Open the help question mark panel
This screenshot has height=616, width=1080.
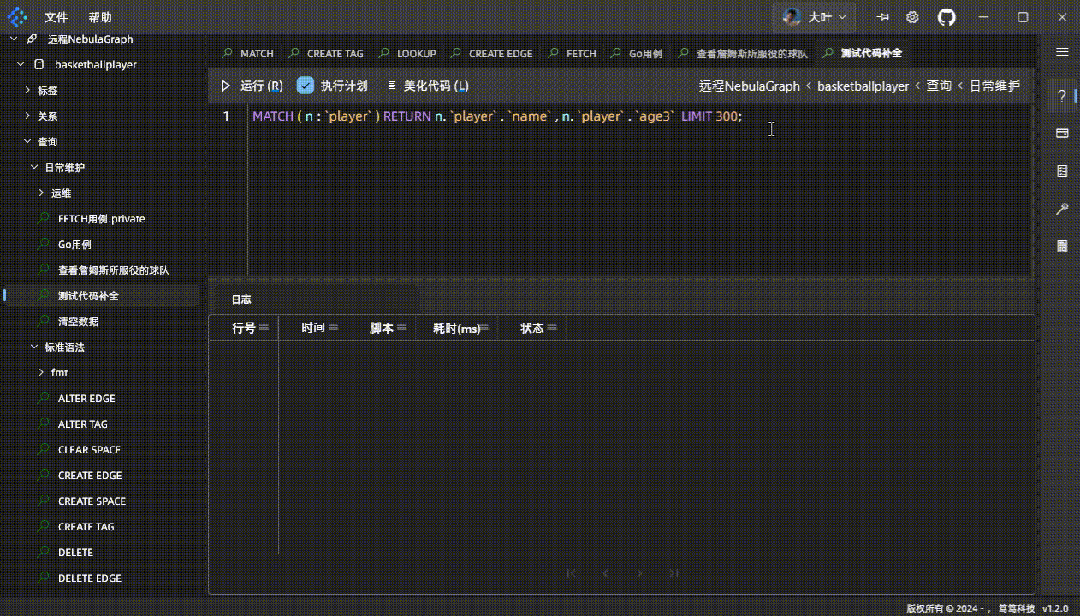(1062, 95)
